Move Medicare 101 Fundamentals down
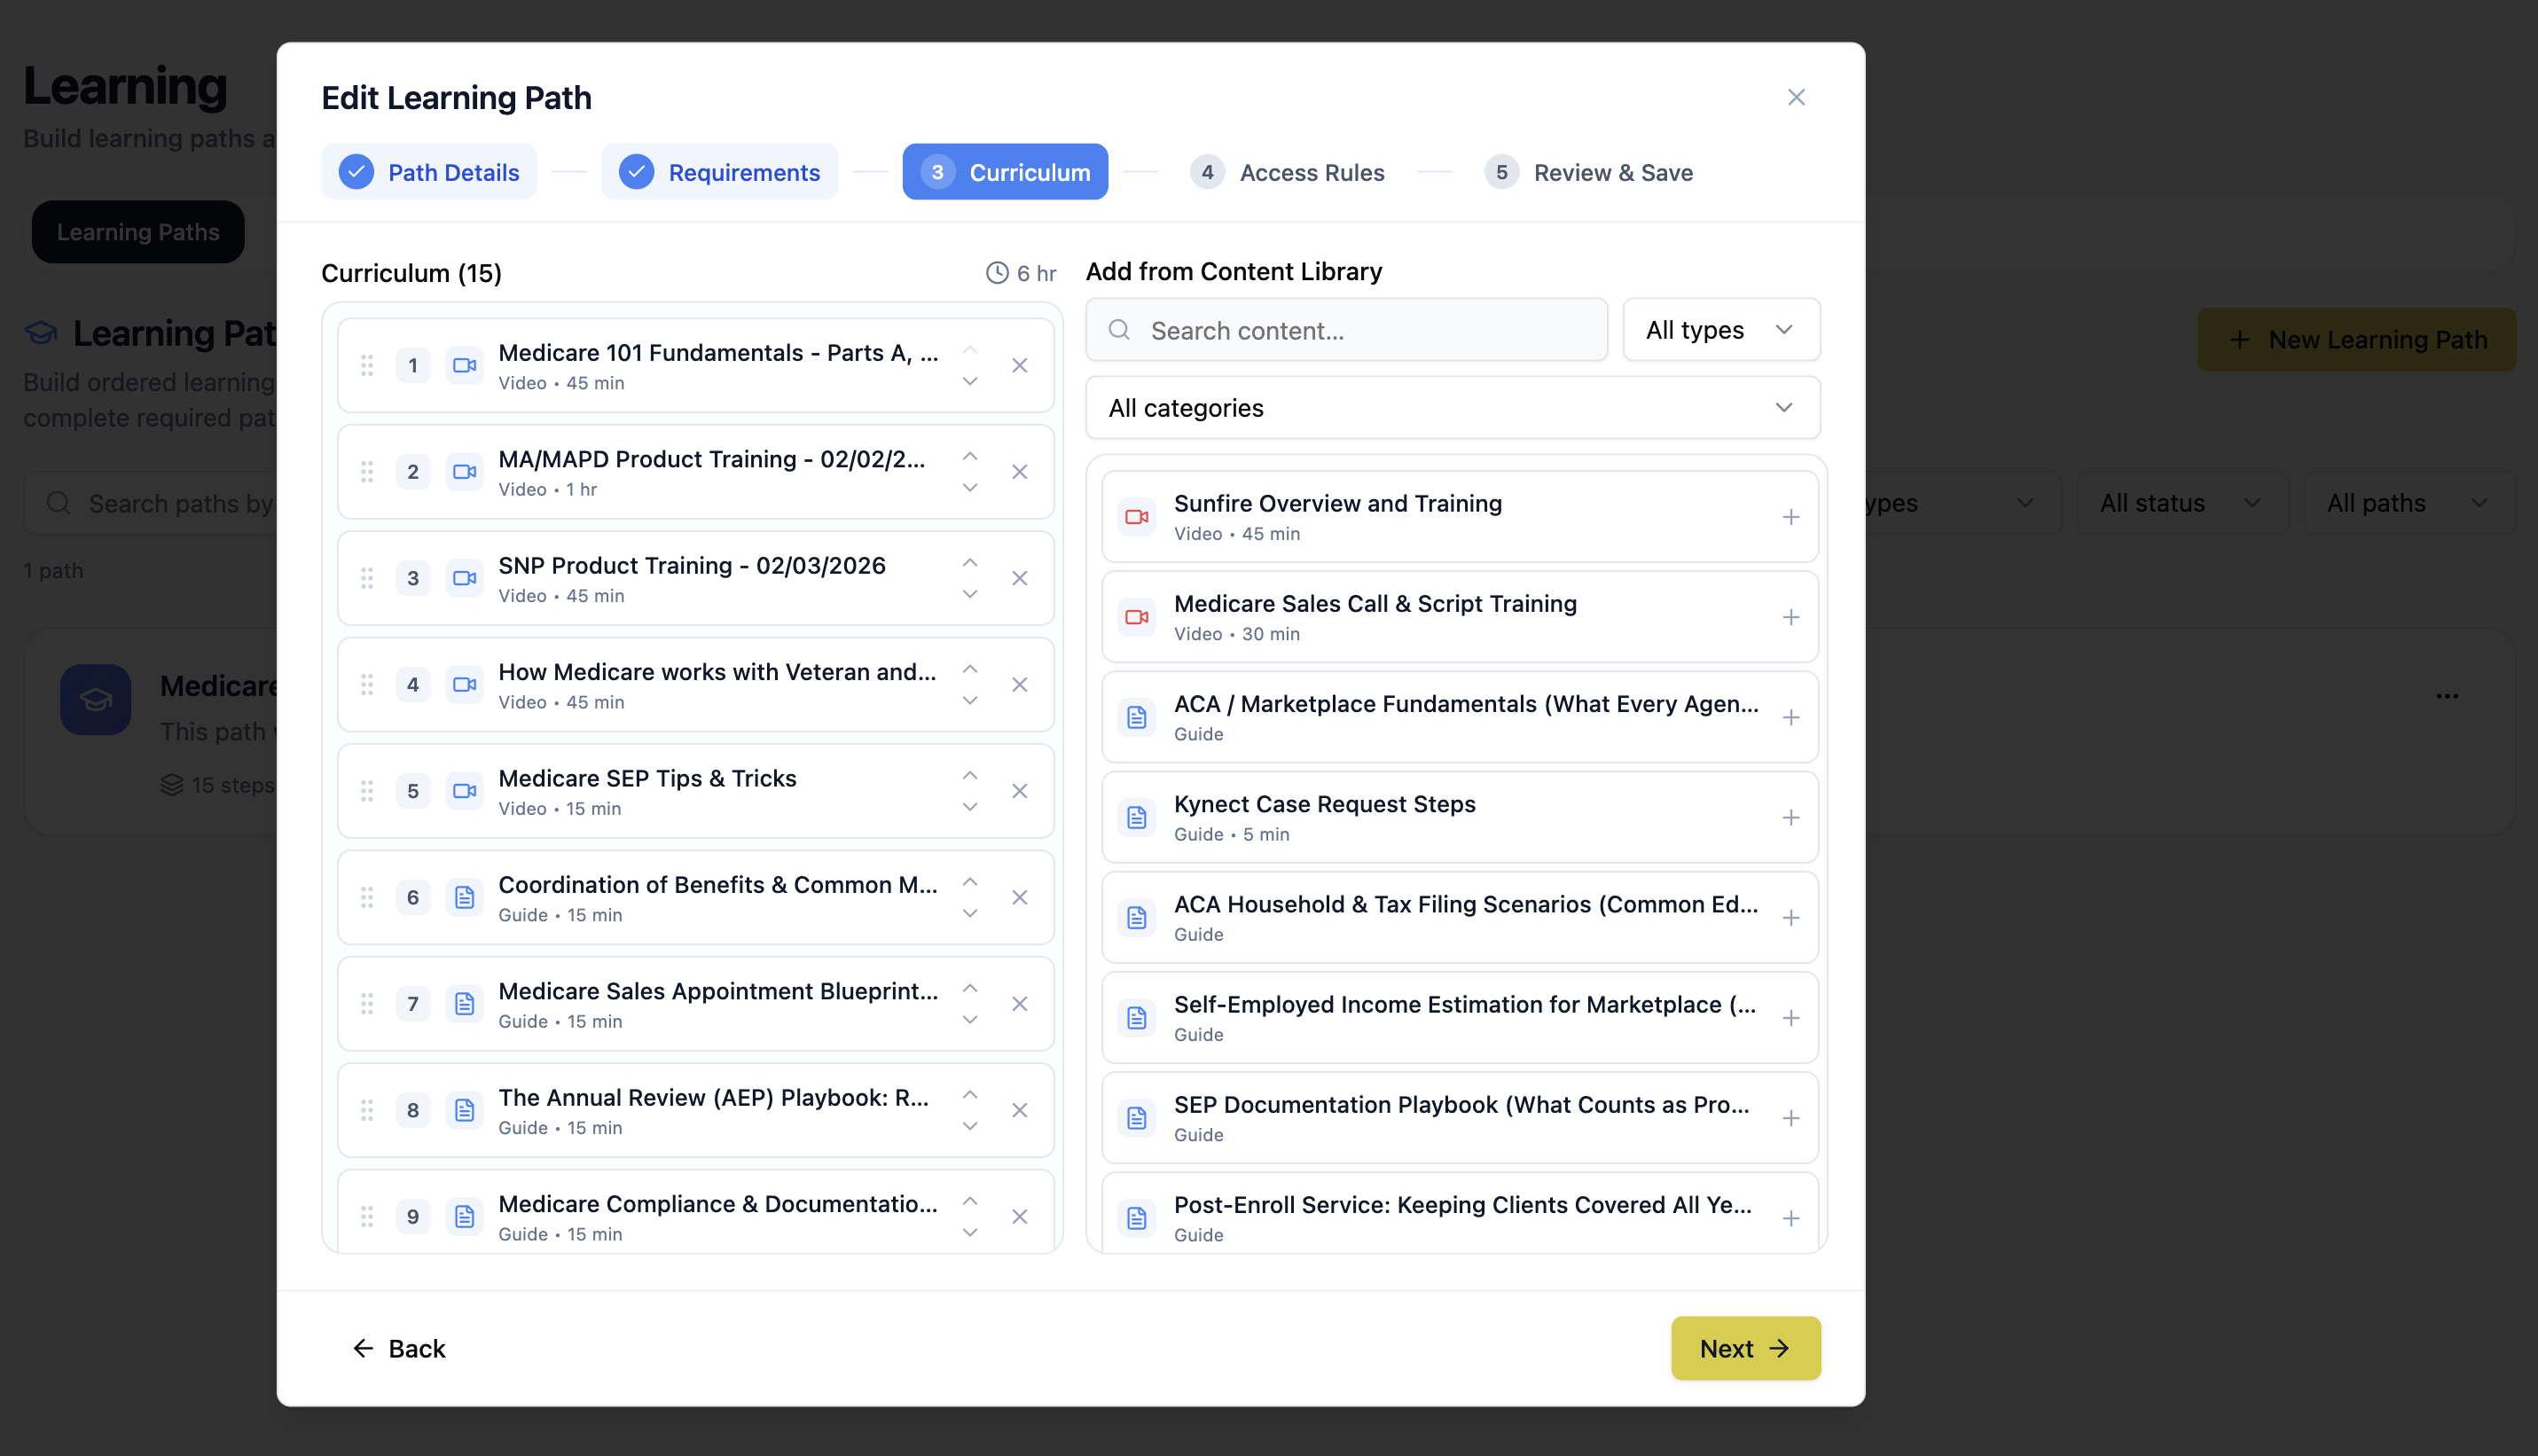The width and height of the screenshot is (2538, 1456). [x=969, y=382]
